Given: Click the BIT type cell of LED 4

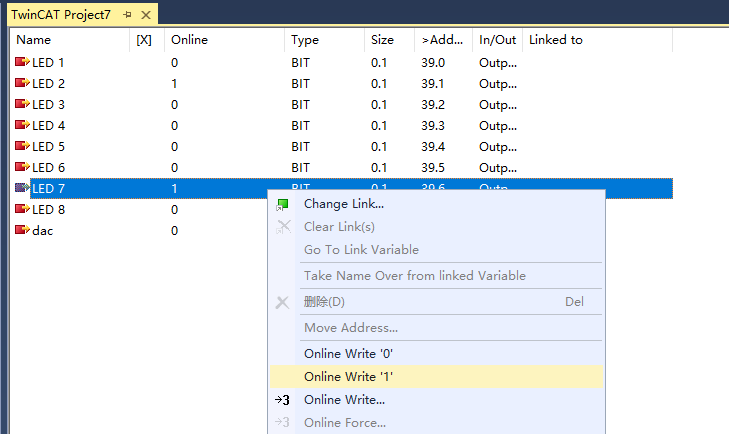Looking at the screenshot, I should 300,125.
